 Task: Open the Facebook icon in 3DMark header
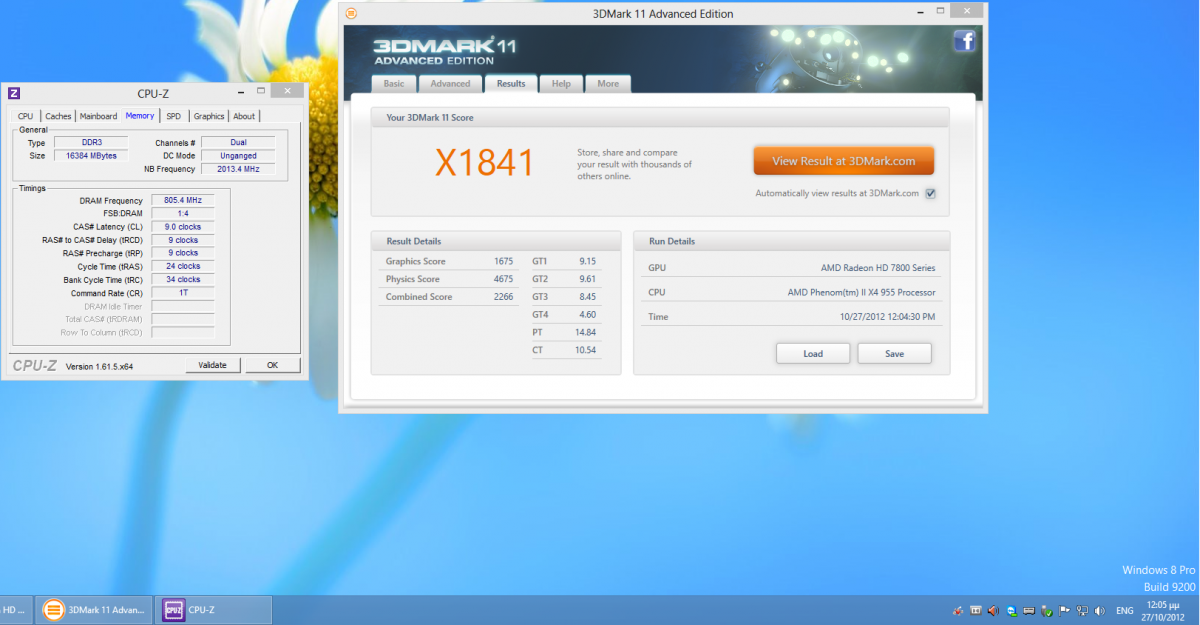[x=964, y=41]
